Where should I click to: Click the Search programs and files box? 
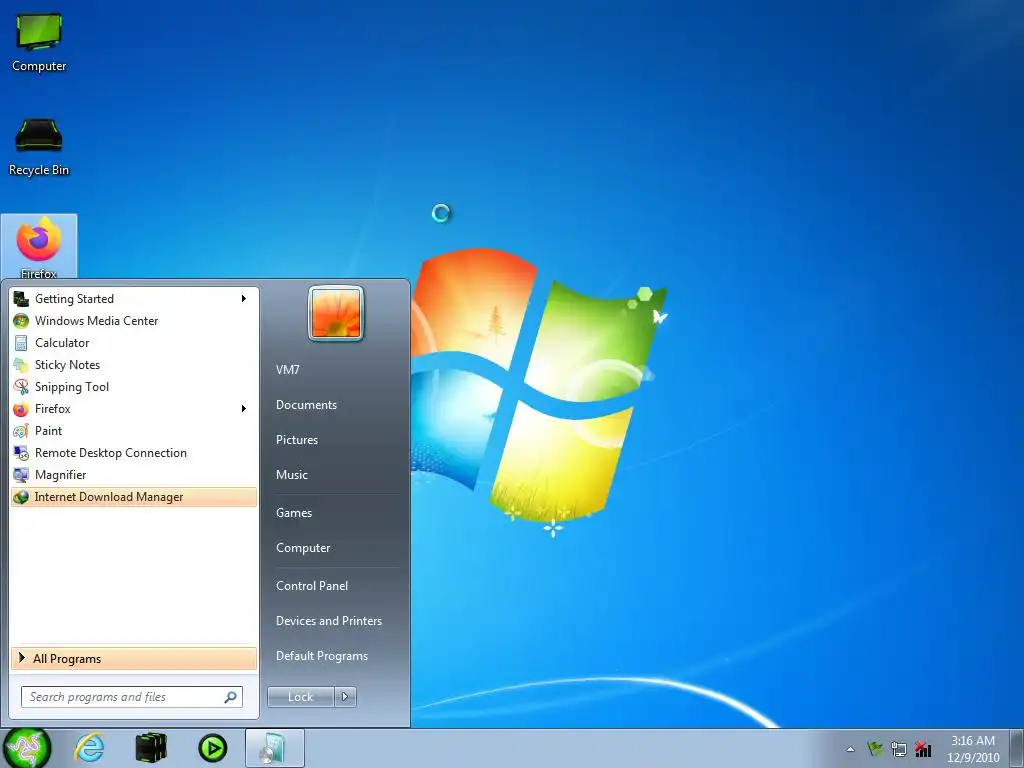coord(131,697)
